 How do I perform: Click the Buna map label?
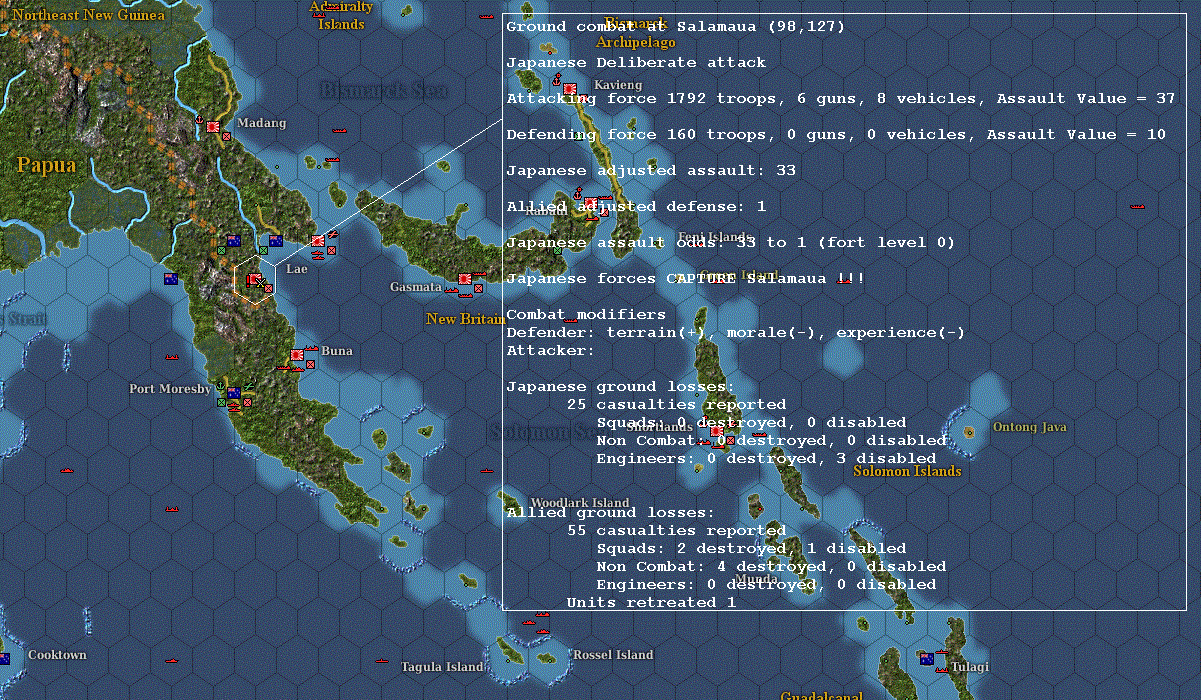(337, 351)
